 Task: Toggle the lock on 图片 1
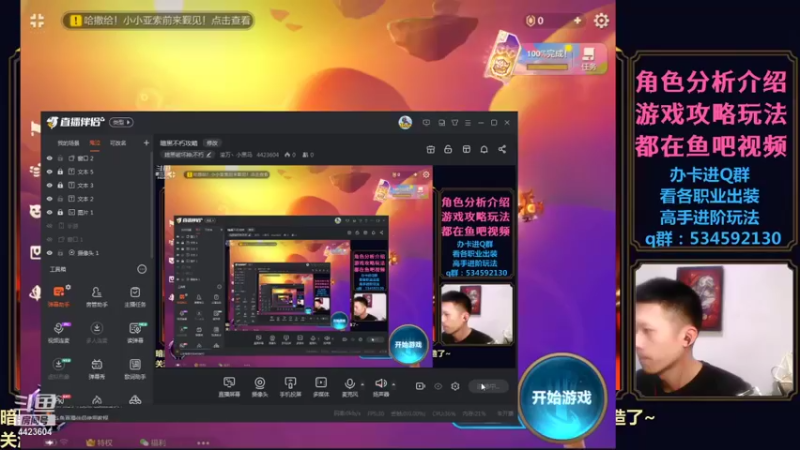tap(60, 212)
